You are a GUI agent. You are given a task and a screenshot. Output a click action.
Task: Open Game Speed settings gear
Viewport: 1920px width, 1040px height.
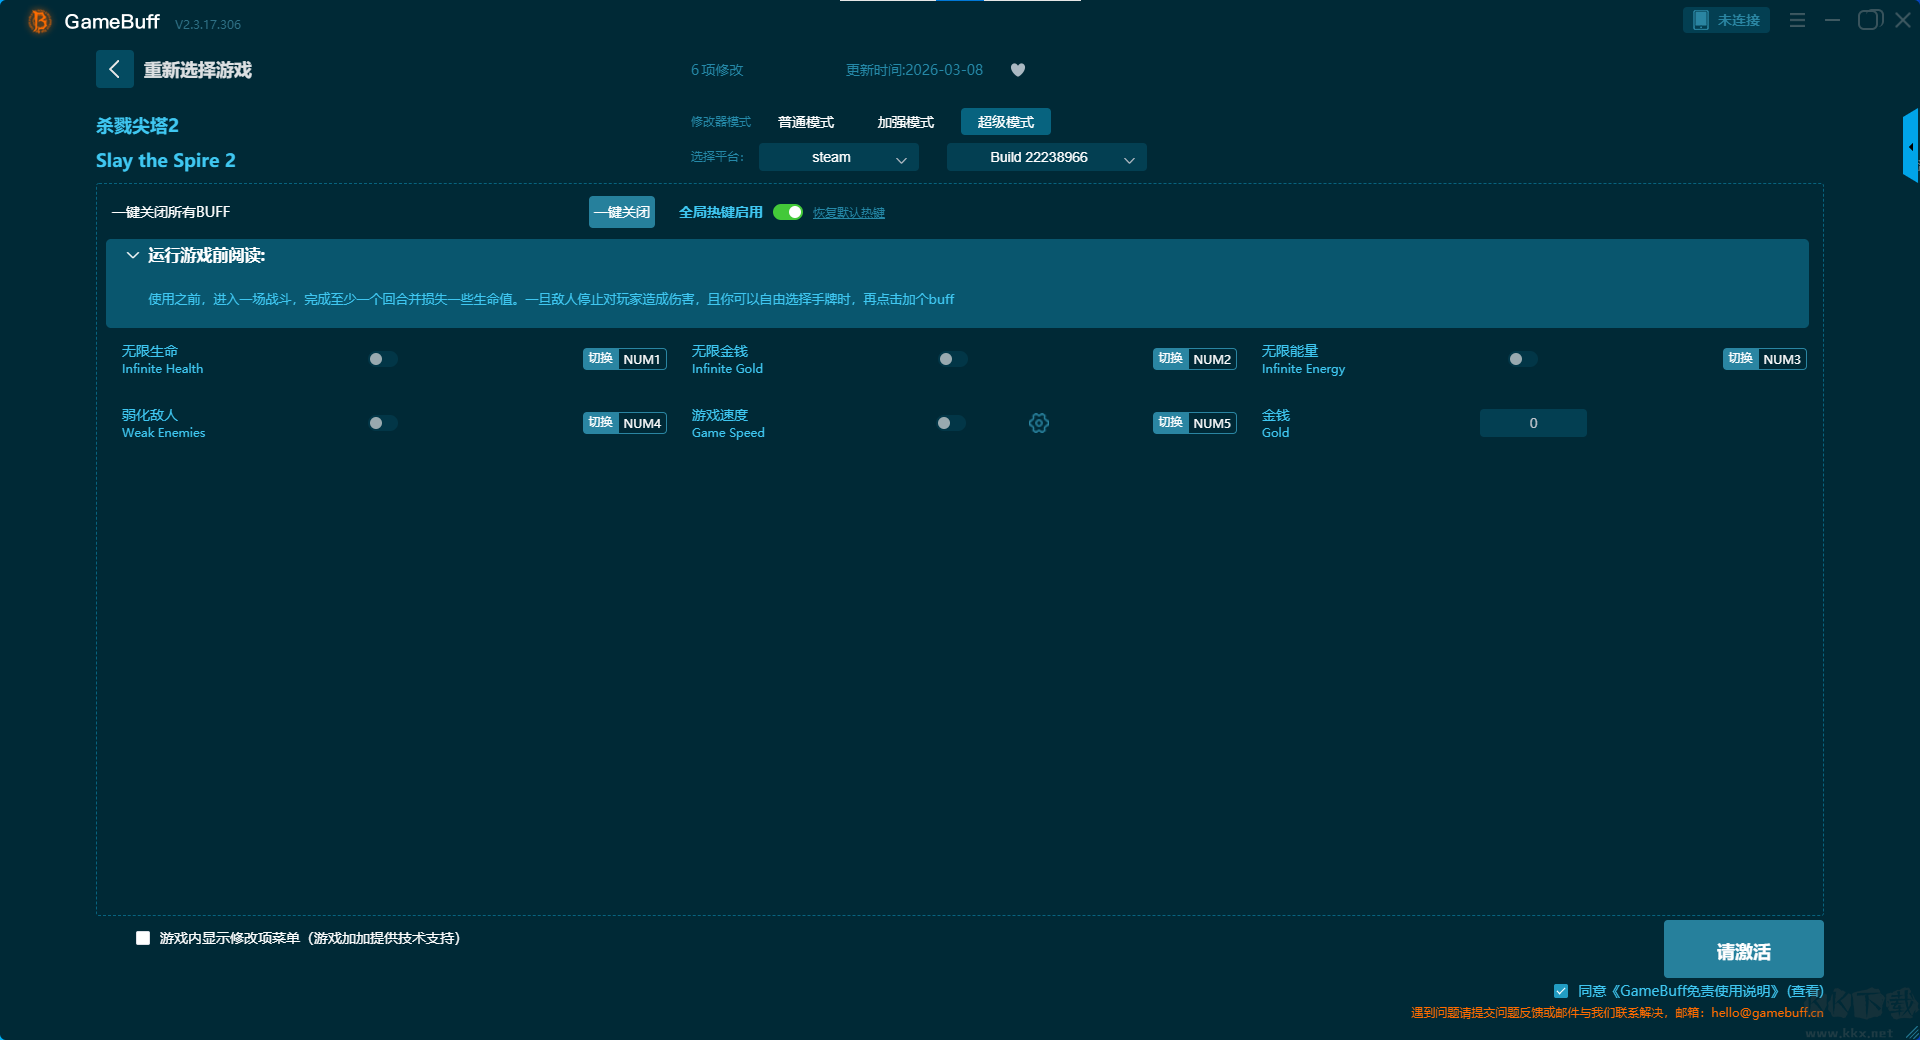(1038, 423)
